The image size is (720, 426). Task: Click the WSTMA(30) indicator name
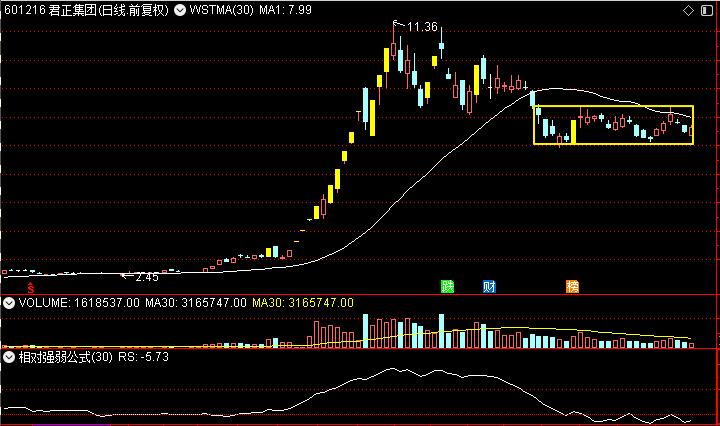click(221, 10)
